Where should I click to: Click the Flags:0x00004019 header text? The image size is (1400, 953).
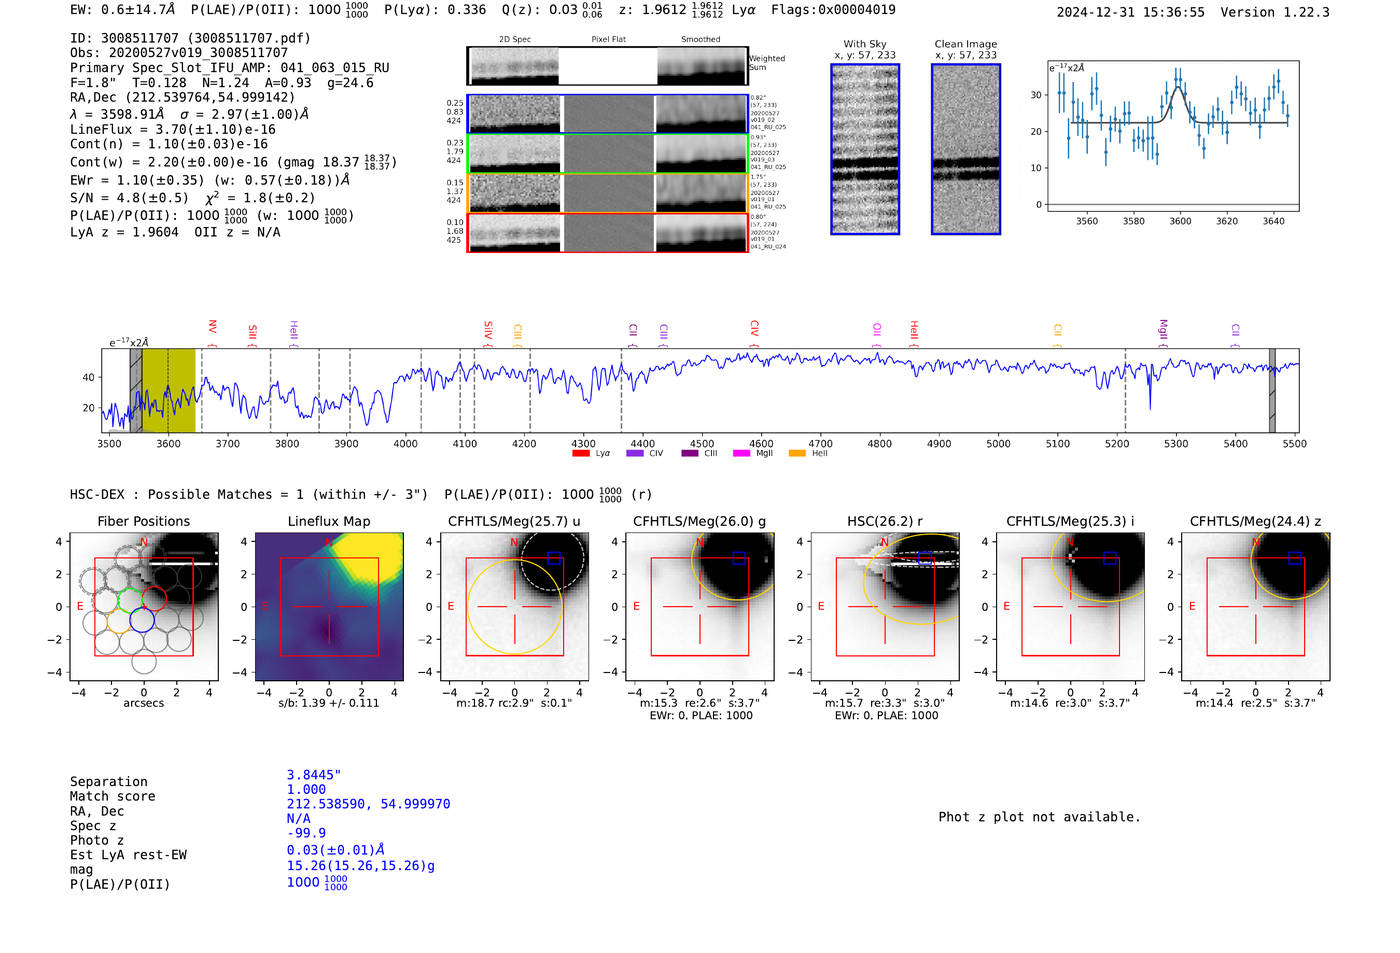pyautogui.click(x=833, y=9)
